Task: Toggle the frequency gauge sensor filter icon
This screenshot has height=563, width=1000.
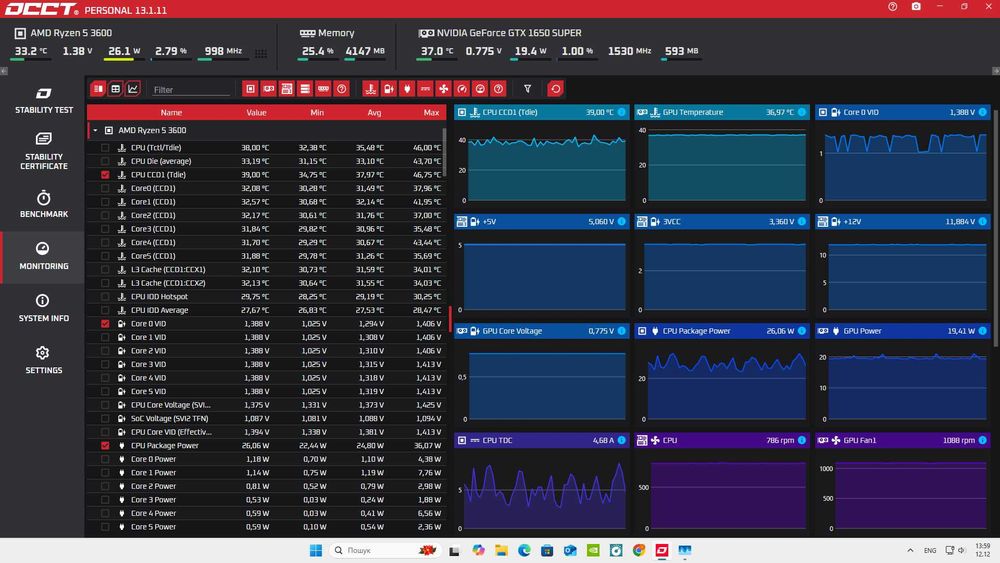Action: click(462, 89)
